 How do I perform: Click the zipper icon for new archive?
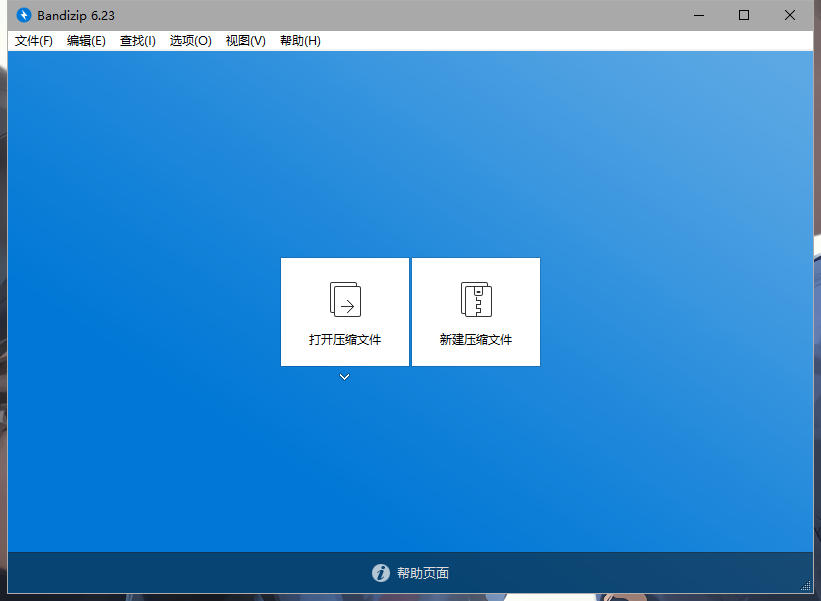click(476, 299)
